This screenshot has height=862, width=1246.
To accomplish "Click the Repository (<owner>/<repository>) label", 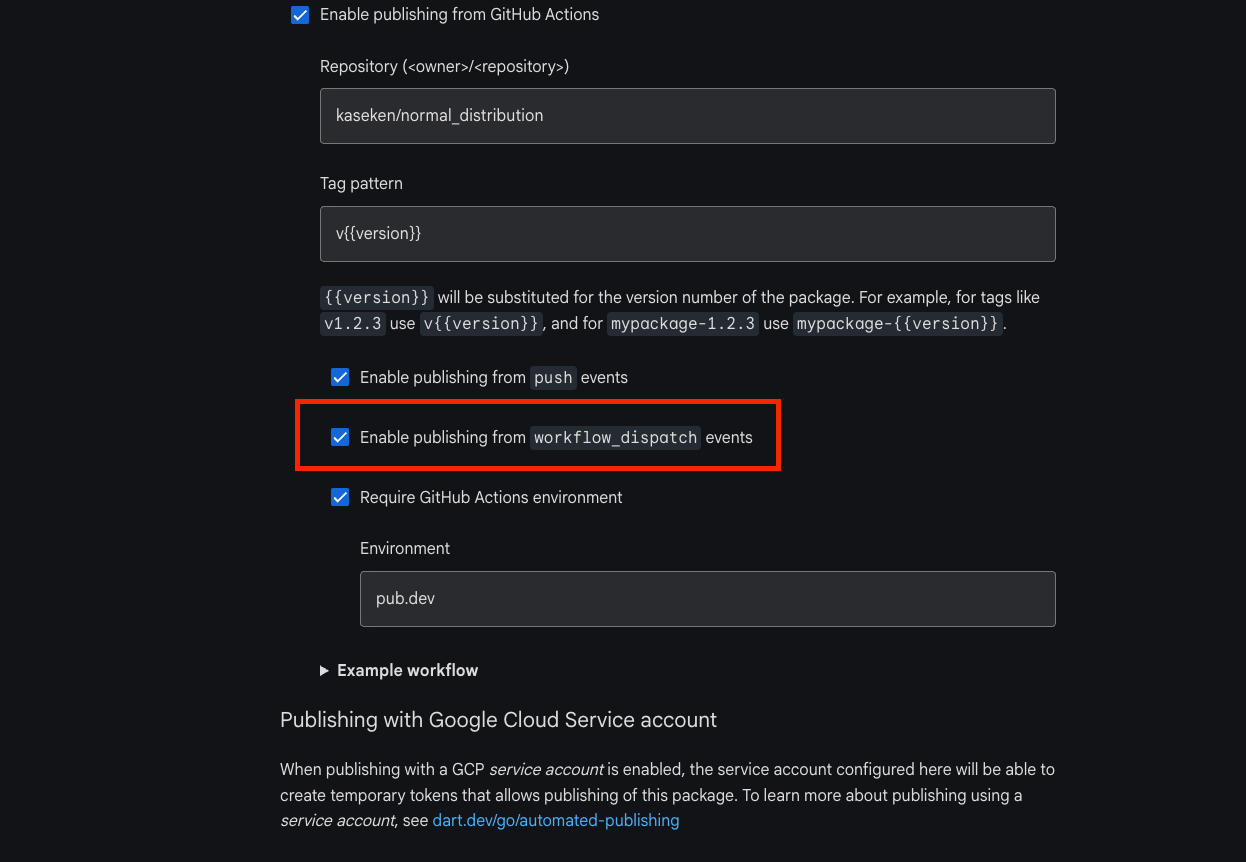I will [444, 66].
